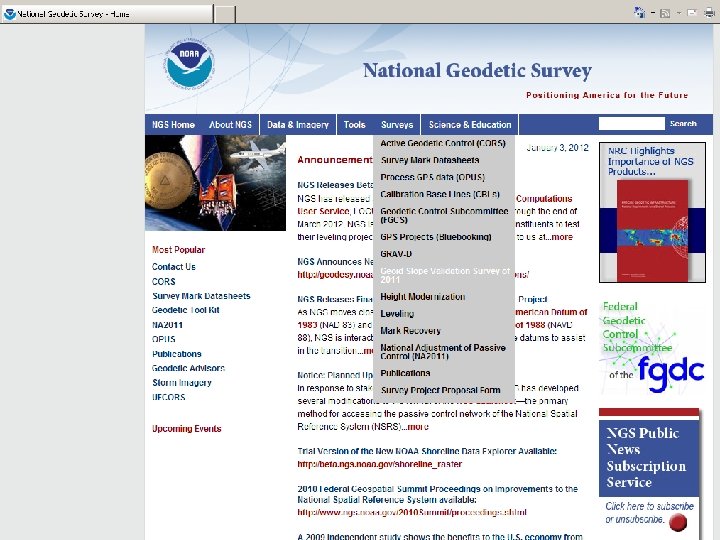Select the National Geodetic Survey tab
720x540 pixels.
click(x=107, y=14)
